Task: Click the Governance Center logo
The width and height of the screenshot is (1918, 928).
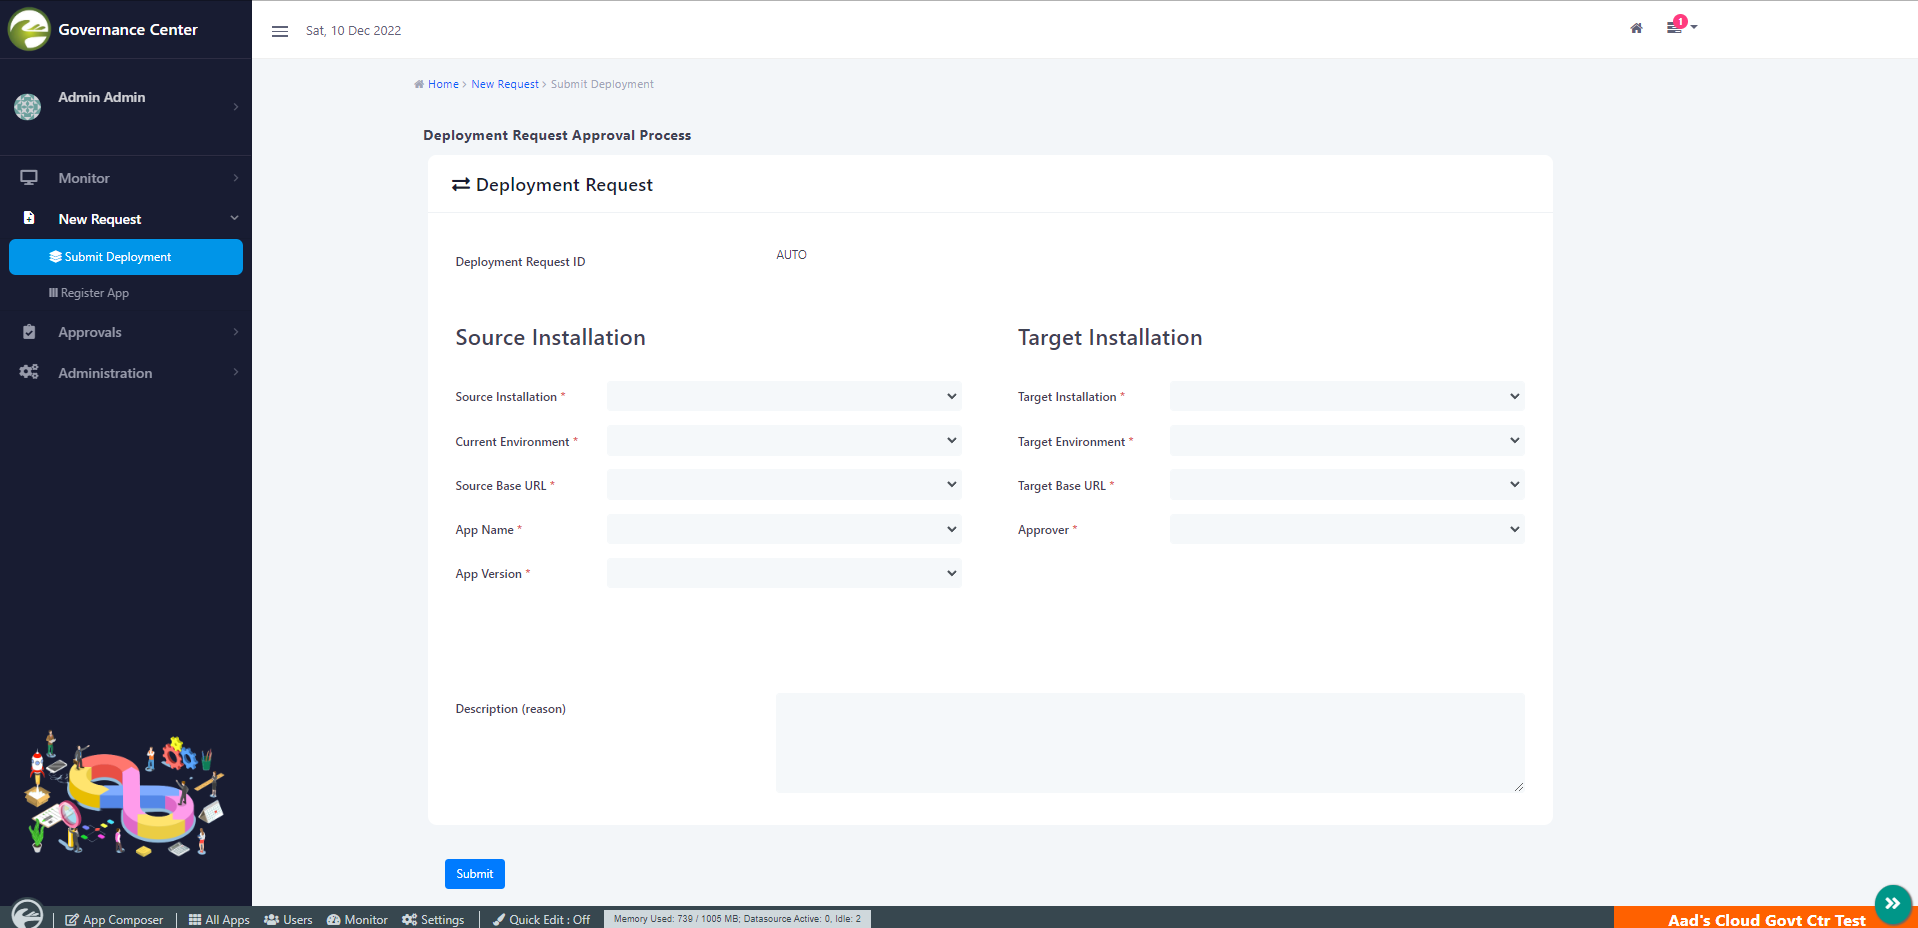Action: pyautogui.click(x=29, y=29)
